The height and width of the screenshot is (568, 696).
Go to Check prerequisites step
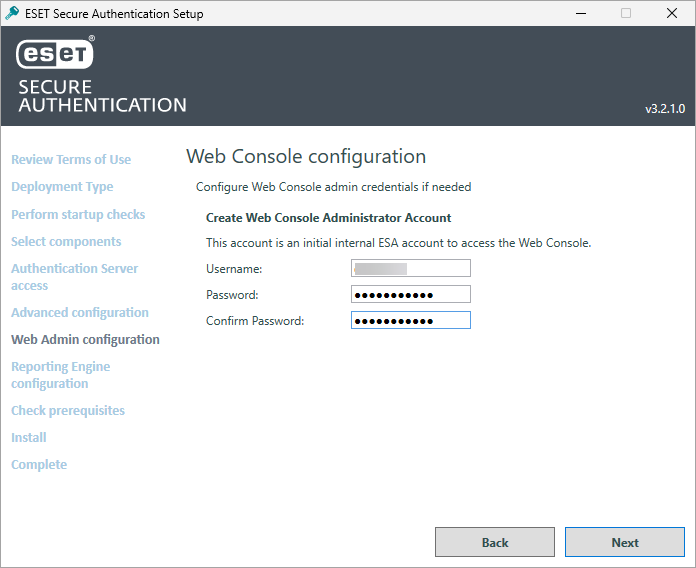tap(68, 410)
